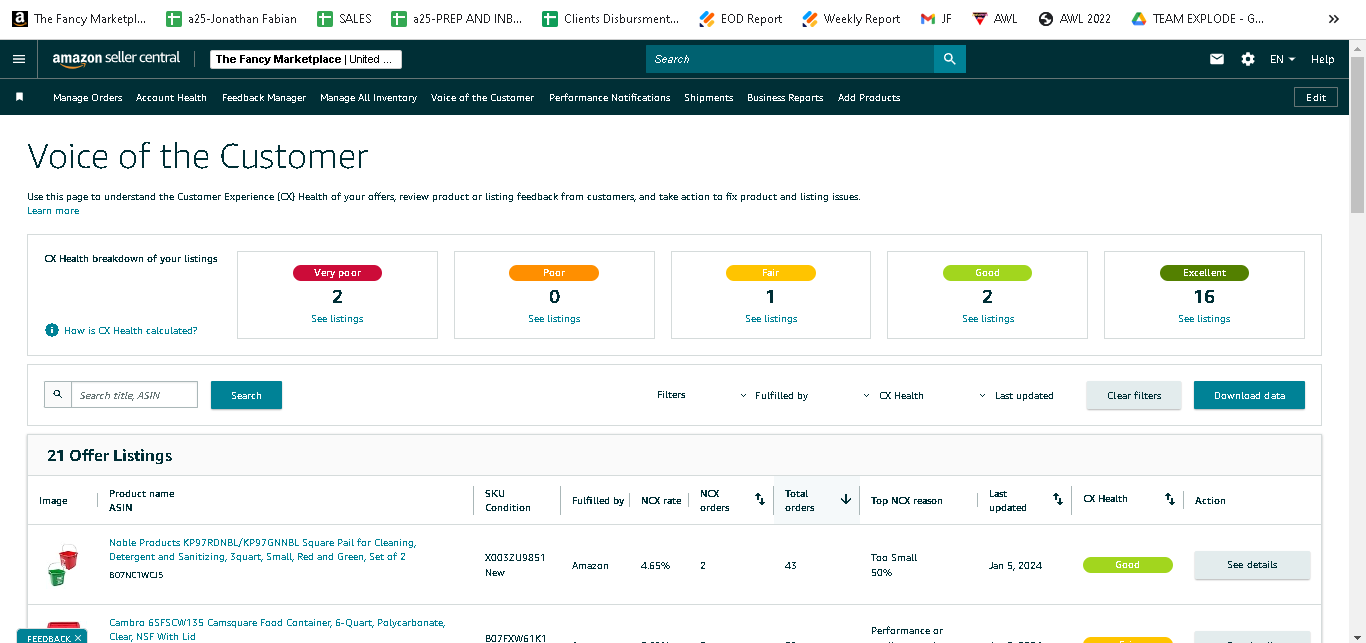Open the settings gear icon

1248,59
